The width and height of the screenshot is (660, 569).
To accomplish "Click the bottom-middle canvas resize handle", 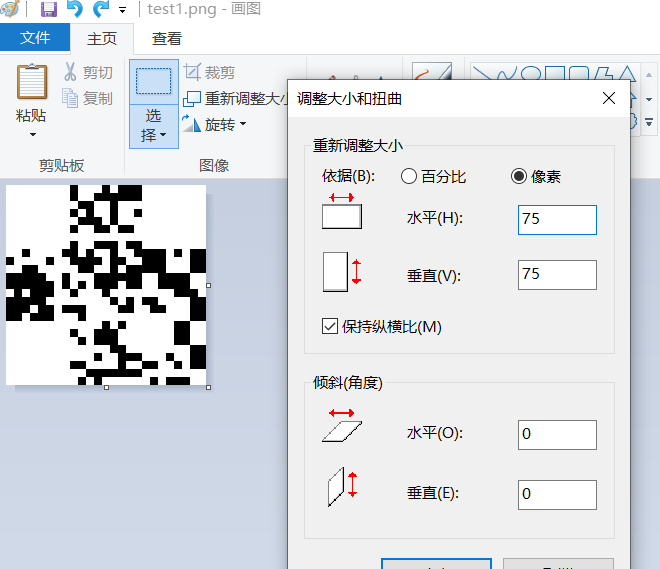I will (x=106, y=388).
